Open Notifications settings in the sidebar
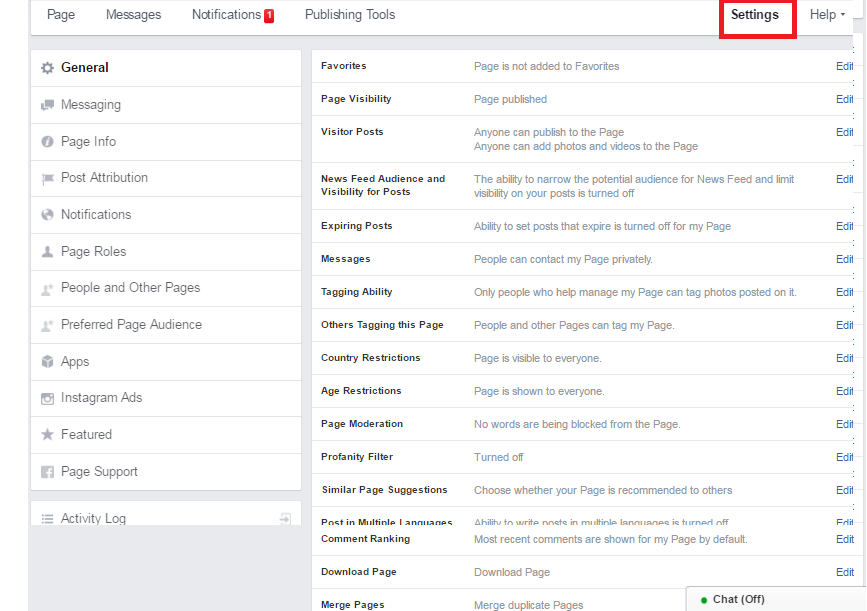 click(x=166, y=215)
